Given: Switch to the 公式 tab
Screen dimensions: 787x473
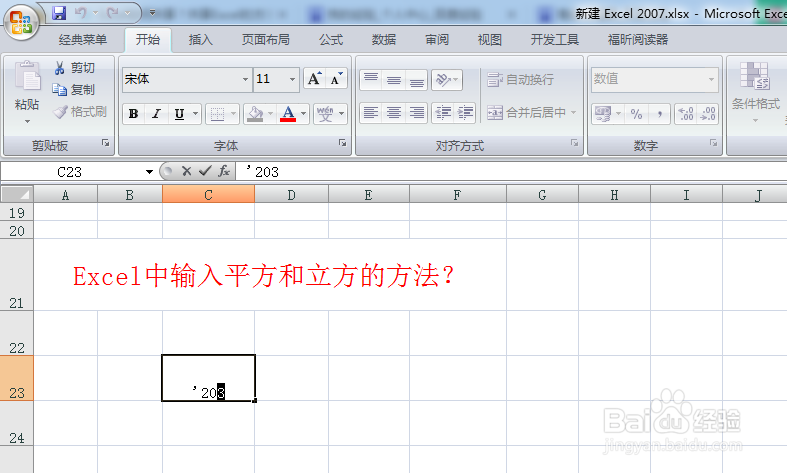Looking at the screenshot, I should tap(331, 40).
